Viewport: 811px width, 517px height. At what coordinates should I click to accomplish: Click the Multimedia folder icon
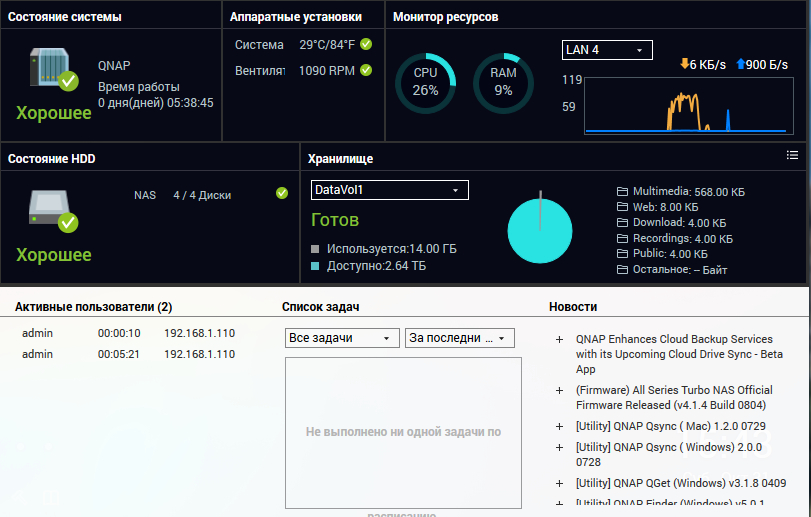tap(623, 191)
